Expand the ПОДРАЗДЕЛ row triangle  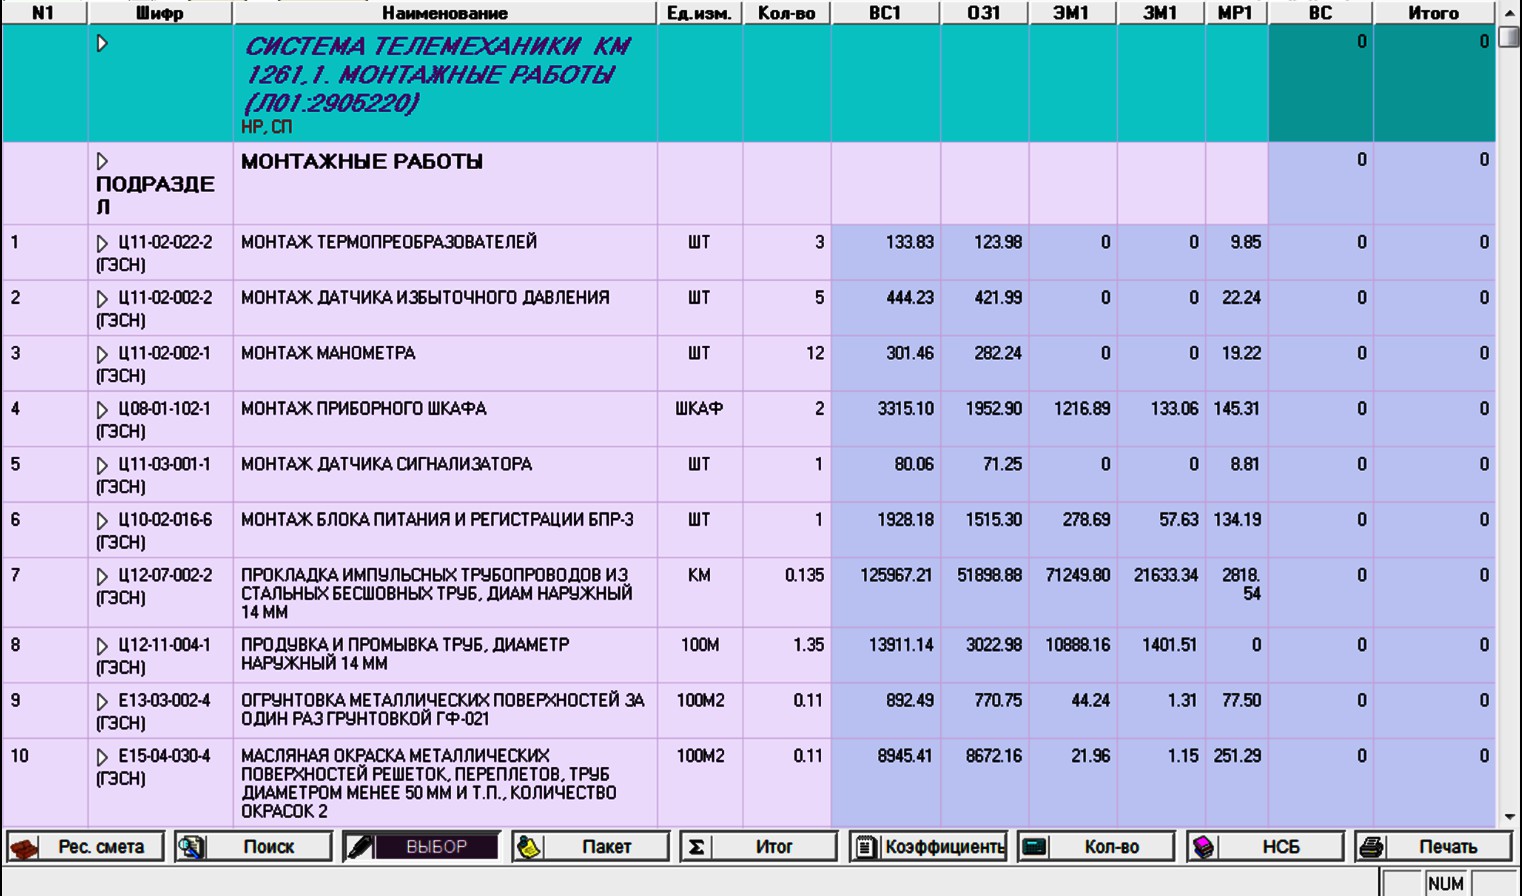click(102, 161)
